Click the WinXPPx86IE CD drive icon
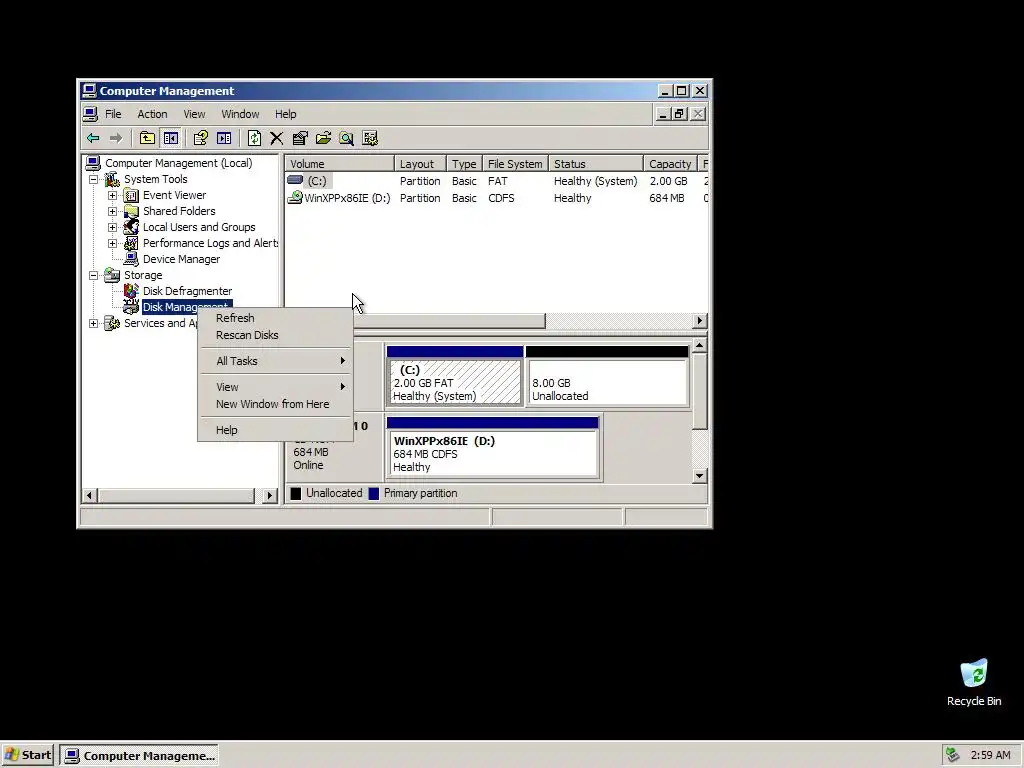 click(295, 197)
